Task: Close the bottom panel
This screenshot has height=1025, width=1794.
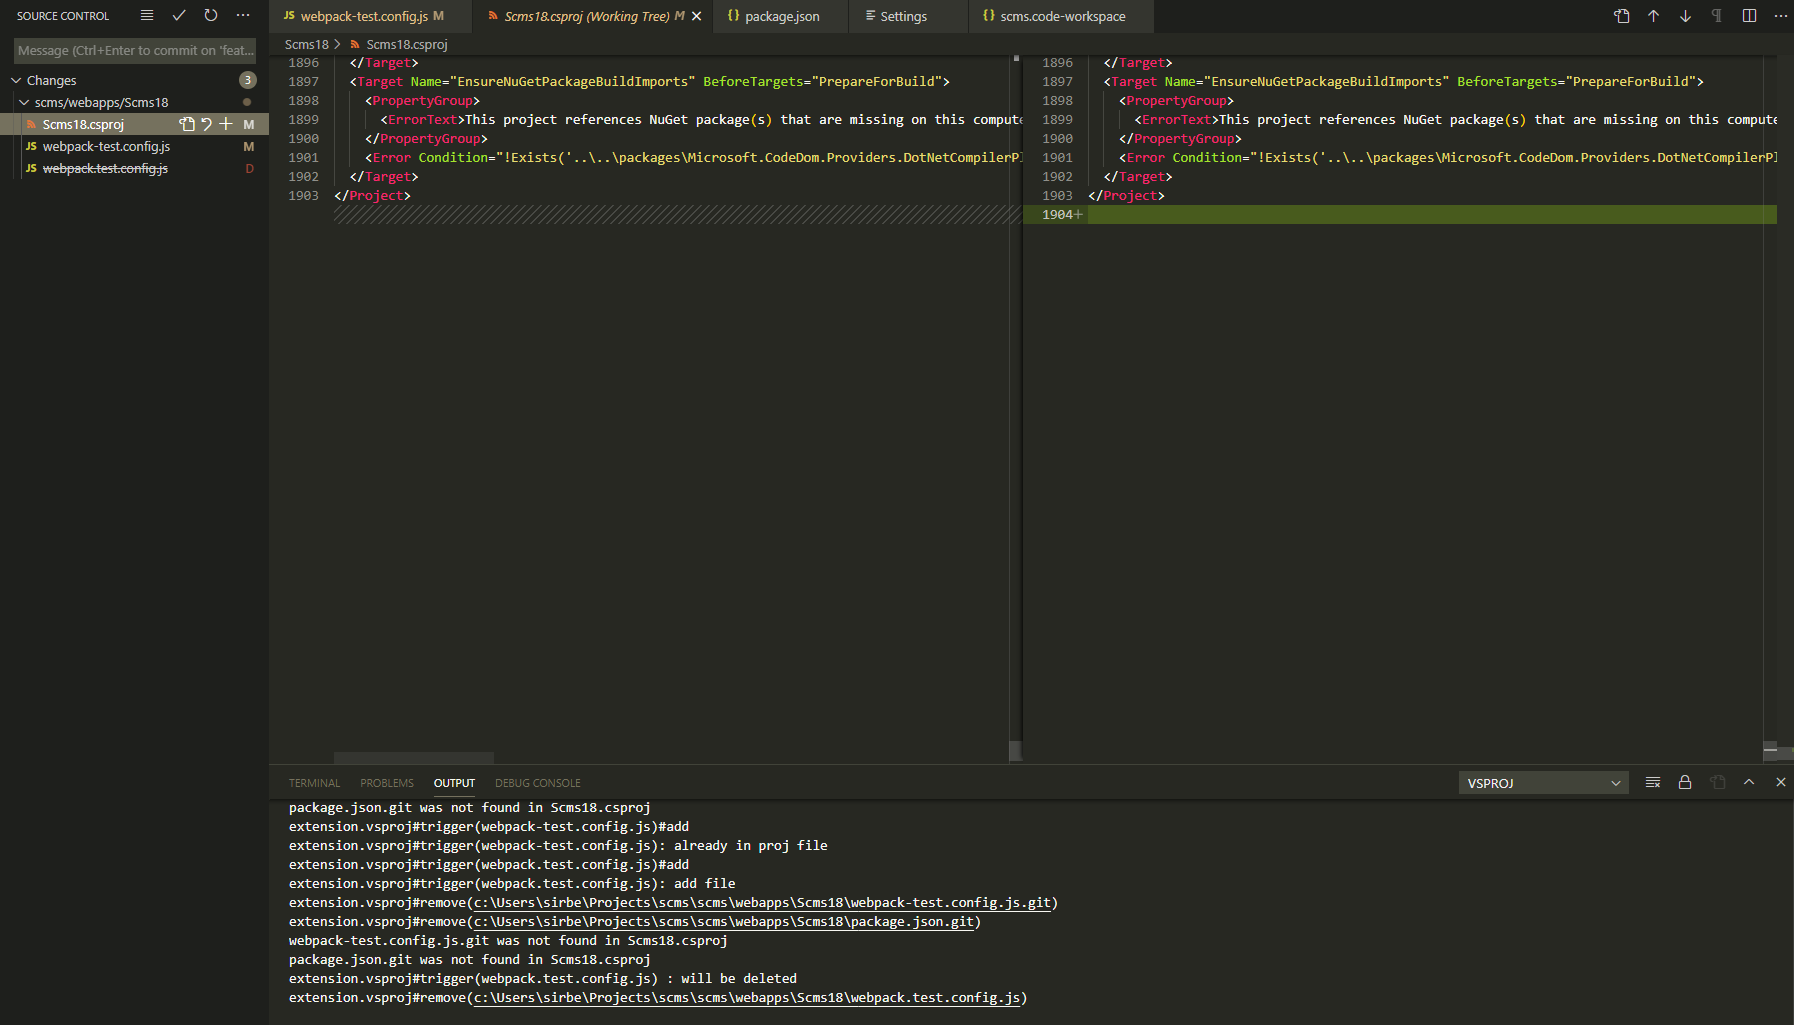Action: point(1781,782)
